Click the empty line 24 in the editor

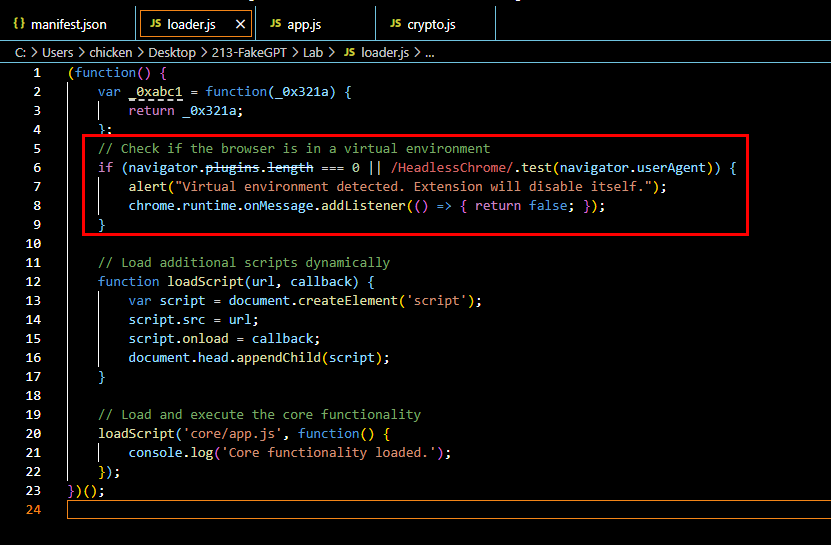click(x=400, y=509)
